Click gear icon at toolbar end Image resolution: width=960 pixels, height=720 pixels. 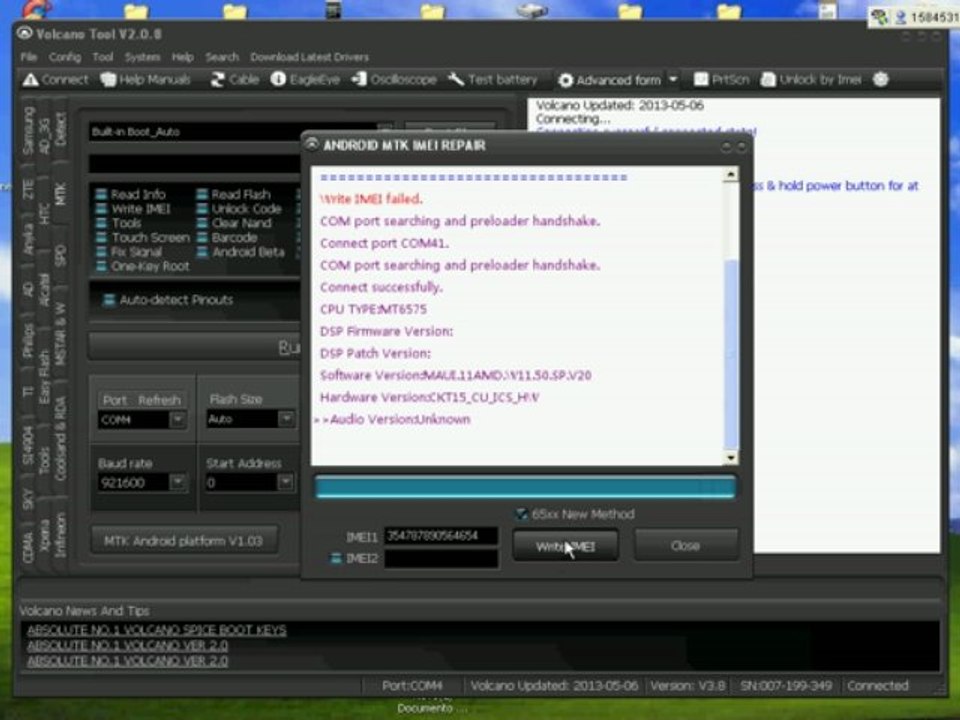(x=880, y=79)
